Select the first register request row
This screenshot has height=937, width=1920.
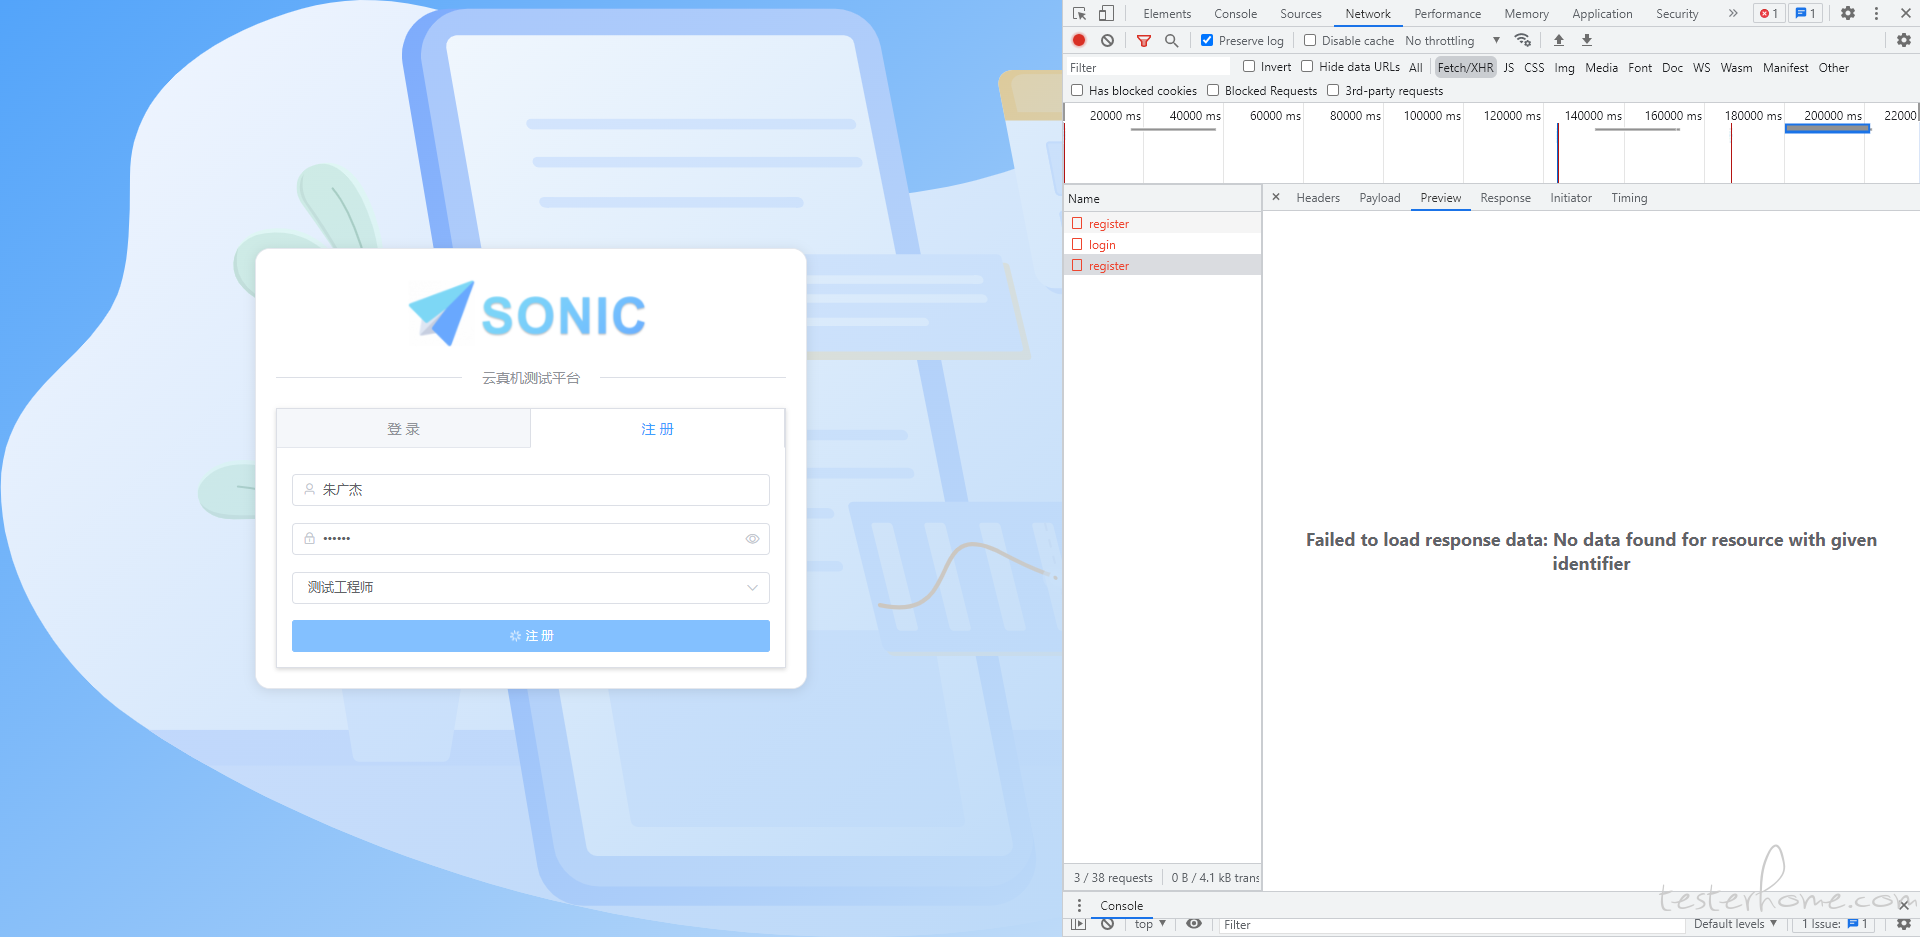pos(1162,223)
